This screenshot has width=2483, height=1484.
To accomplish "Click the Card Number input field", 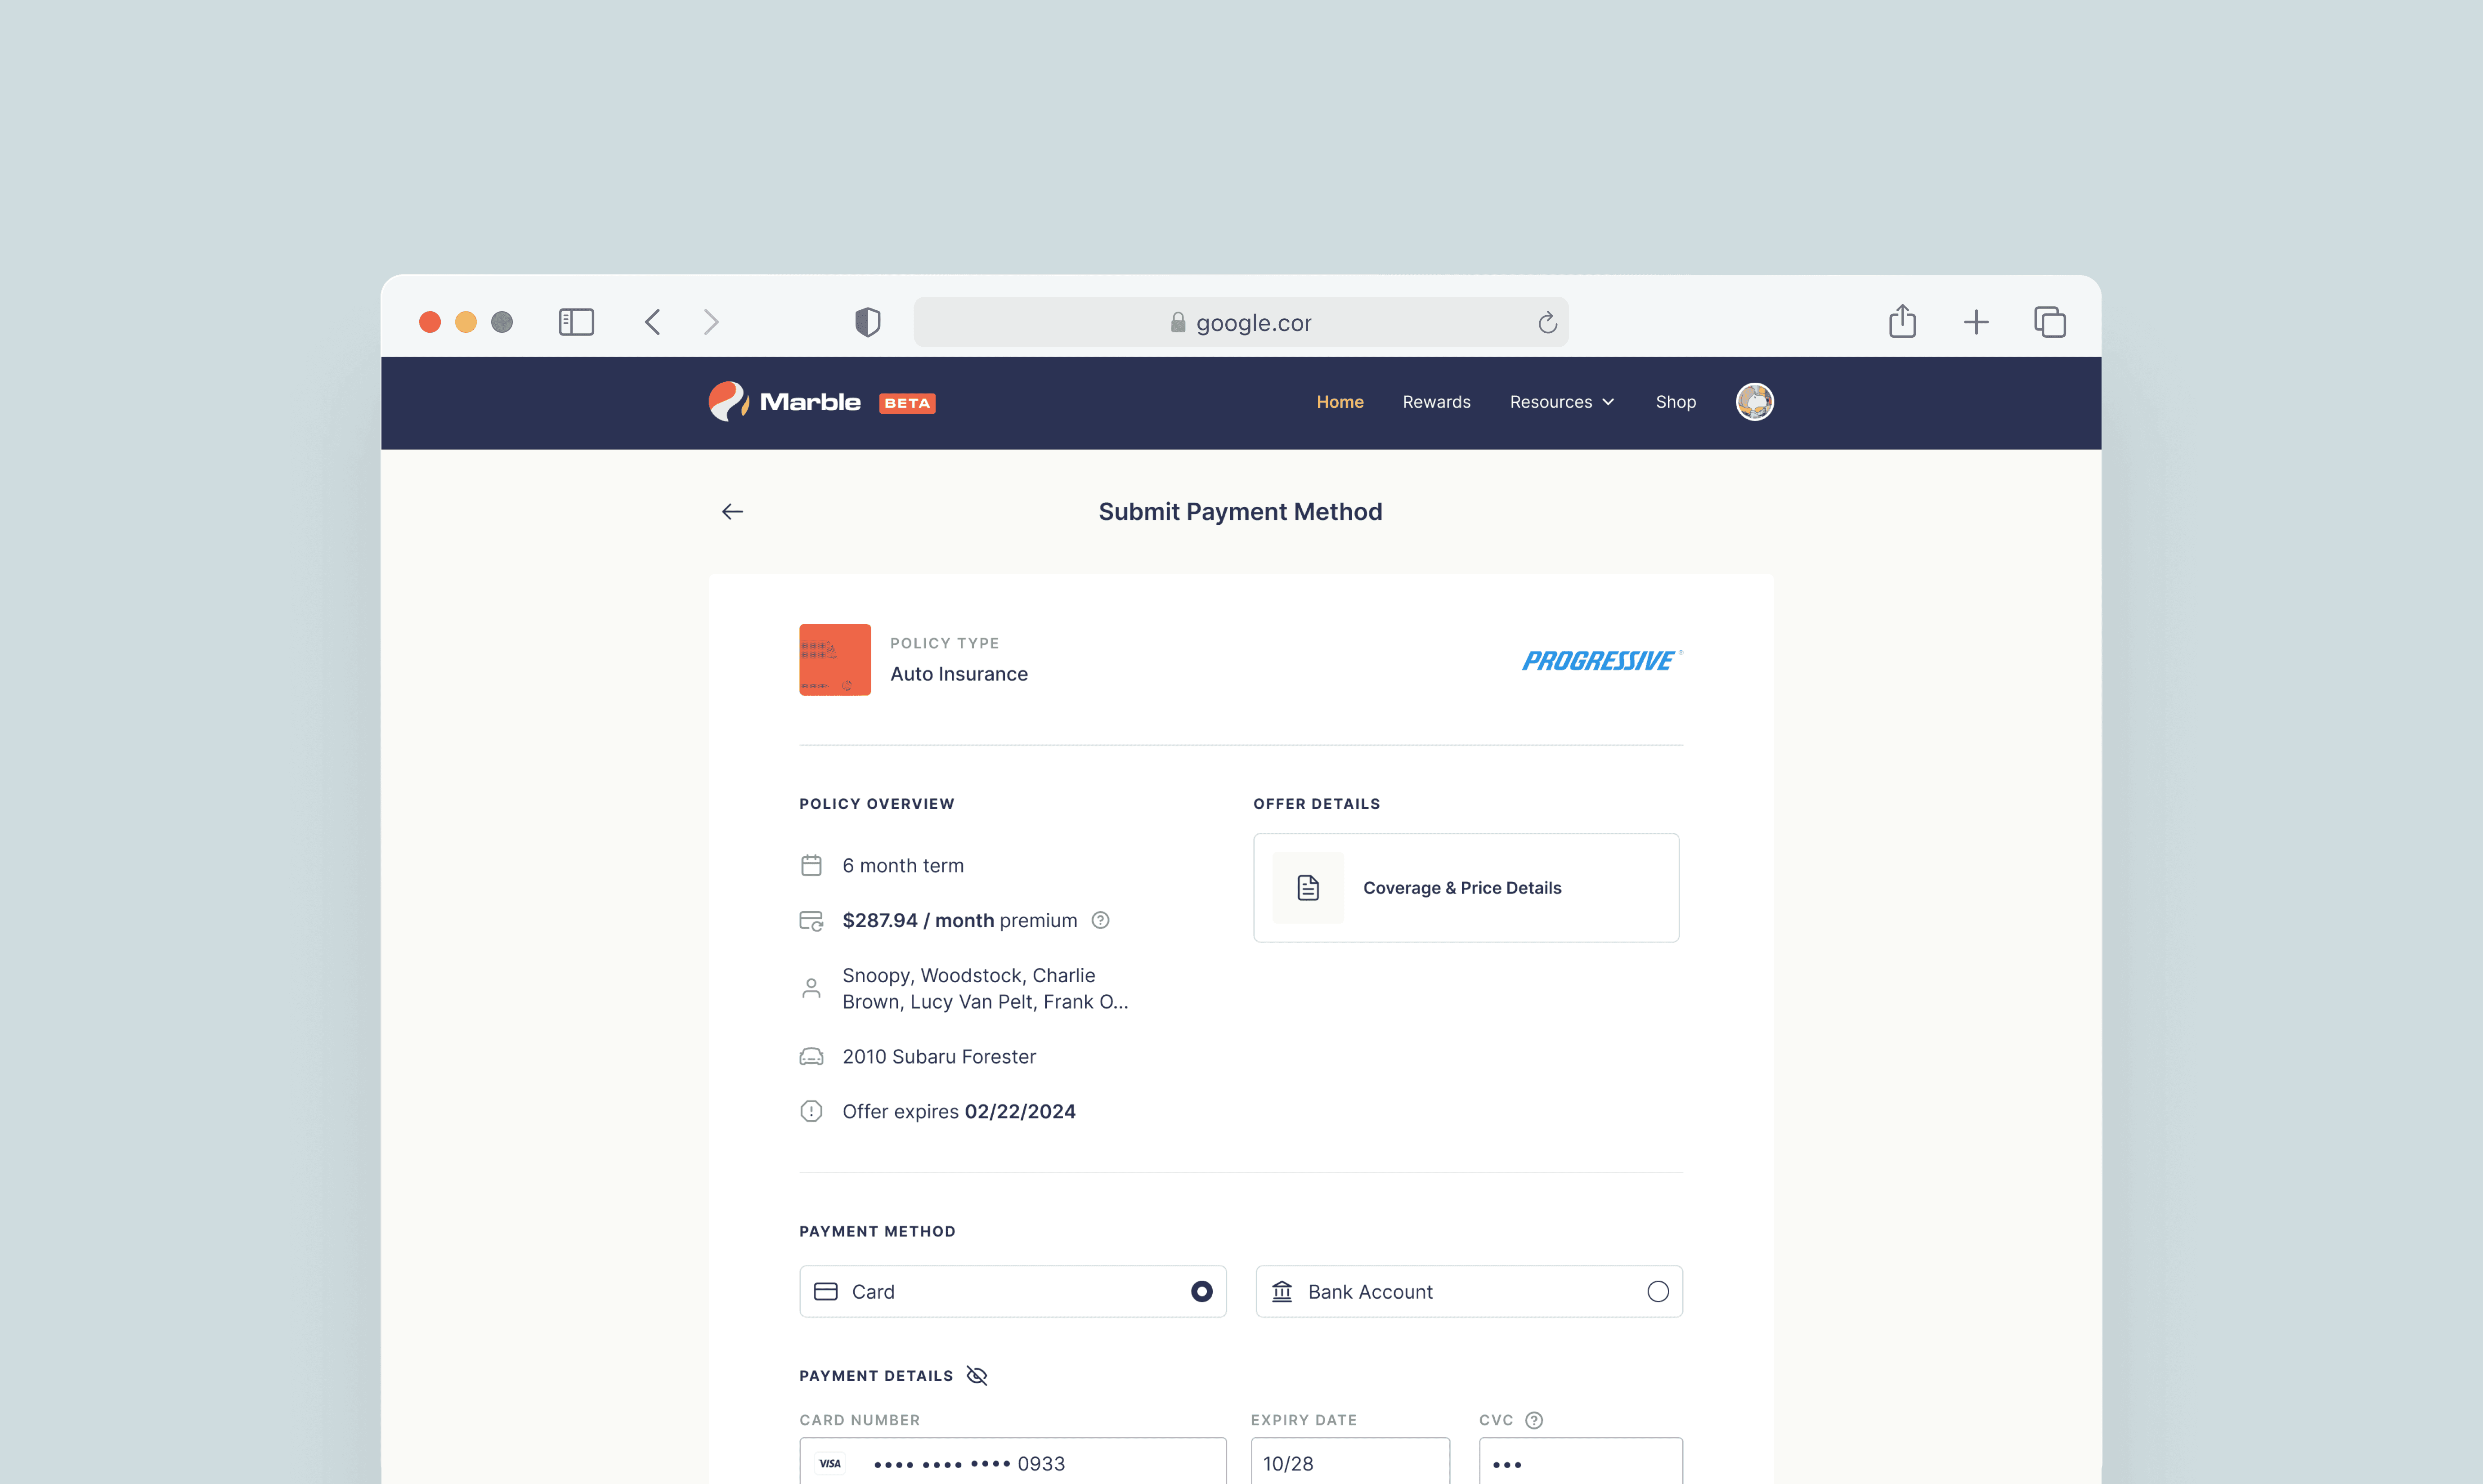I will pyautogui.click(x=1013, y=1462).
